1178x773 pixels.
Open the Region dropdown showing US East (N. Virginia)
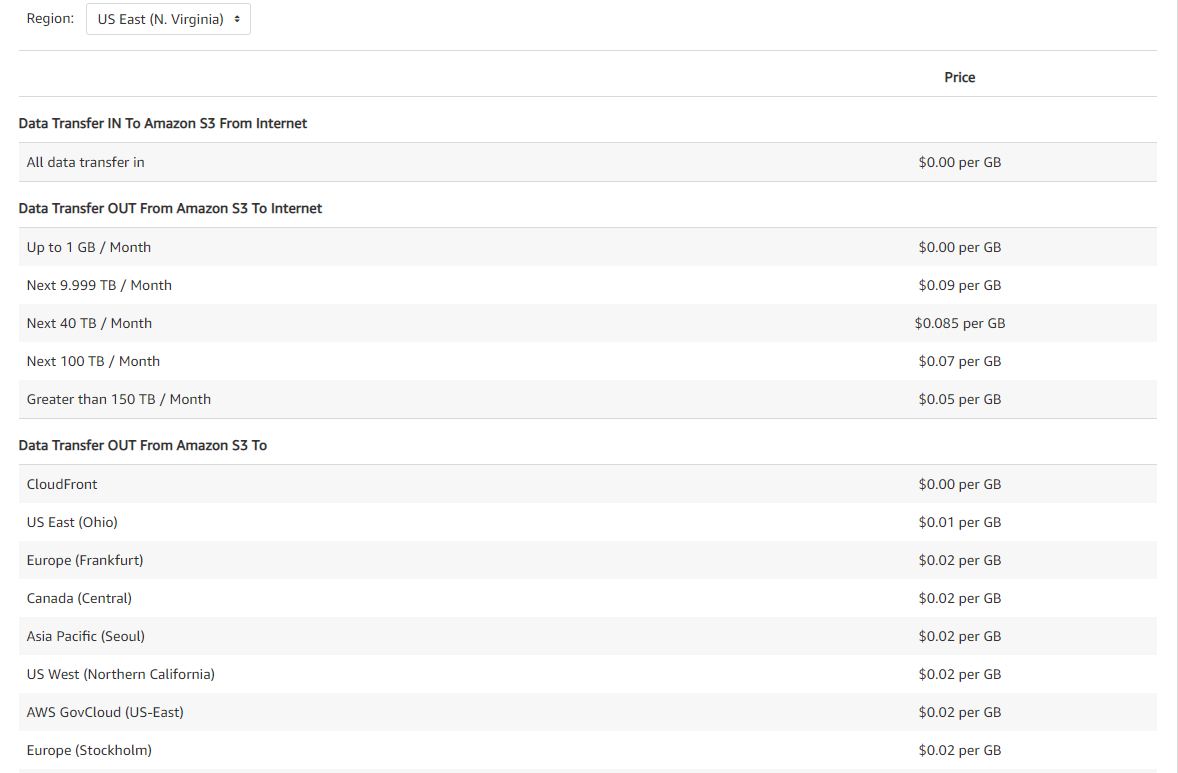tap(168, 19)
